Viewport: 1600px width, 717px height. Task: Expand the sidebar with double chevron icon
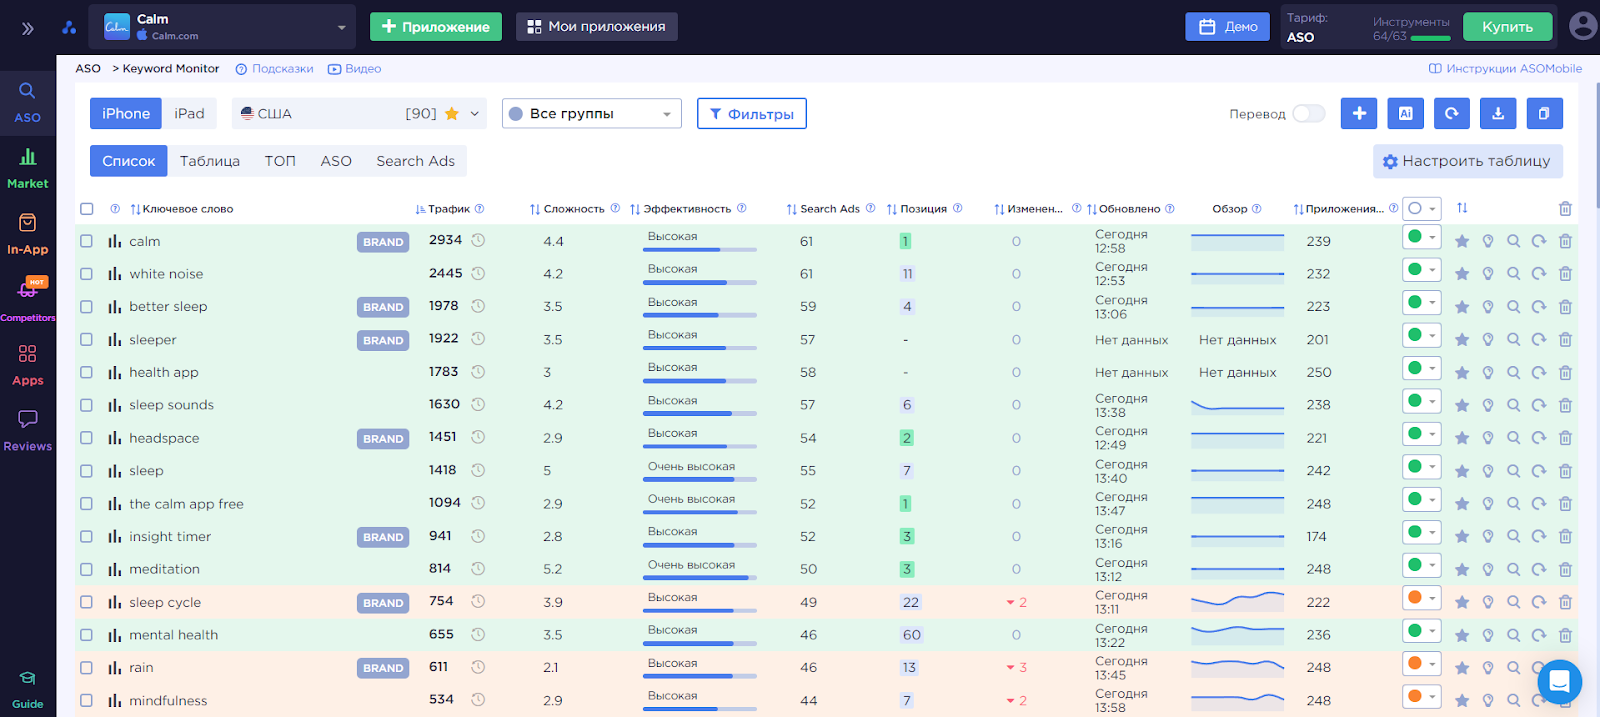[28, 28]
